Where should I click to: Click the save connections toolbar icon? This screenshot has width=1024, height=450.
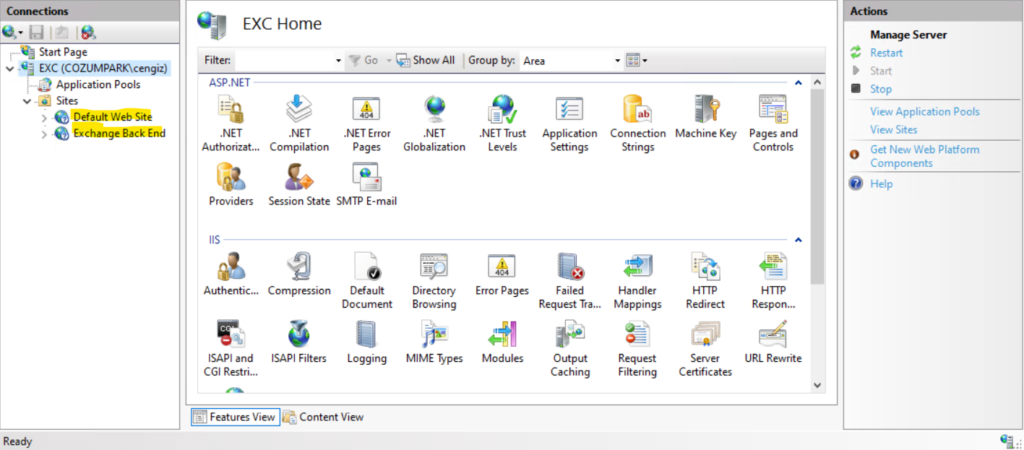coord(37,32)
